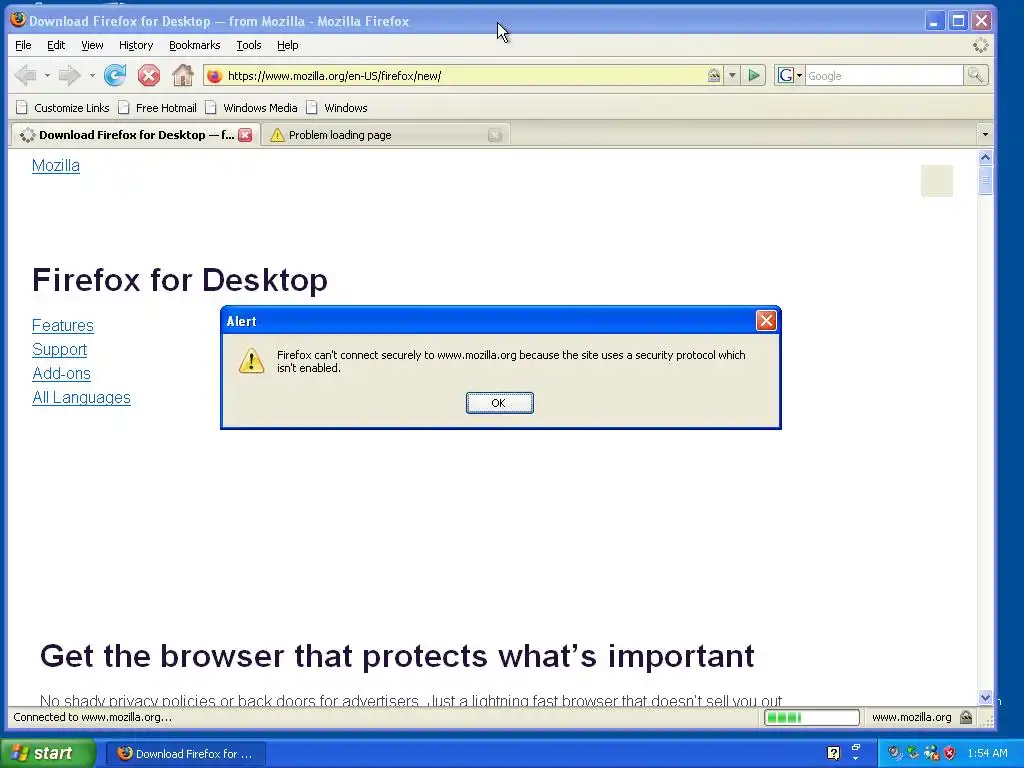The height and width of the screenshot is (768, 1024).
Task: Click the Firefox site icon in address bar
Action: pyautogui.click(x=215, y=76)
